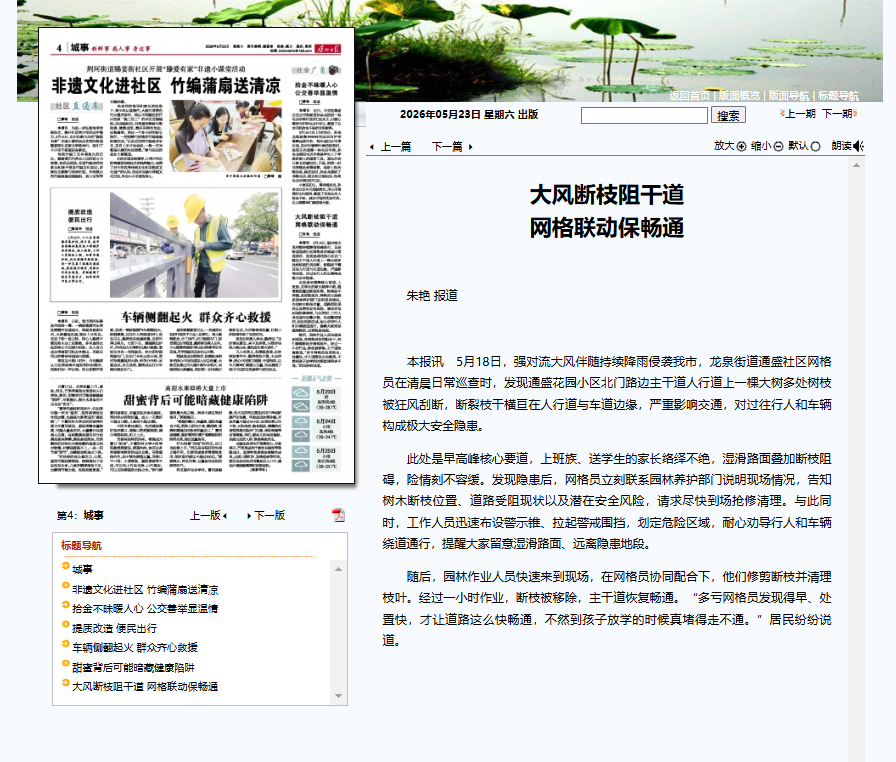Open 非遗文化进社区 竹编蒲扇送清凉 in list
Viewport: 896px width, 762px height.
coord(145,589)
